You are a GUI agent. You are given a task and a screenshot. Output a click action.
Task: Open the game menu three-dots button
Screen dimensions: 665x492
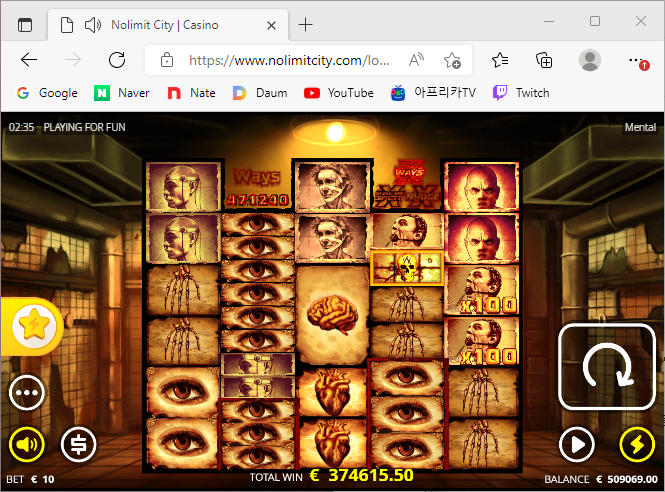pos(27,393)
